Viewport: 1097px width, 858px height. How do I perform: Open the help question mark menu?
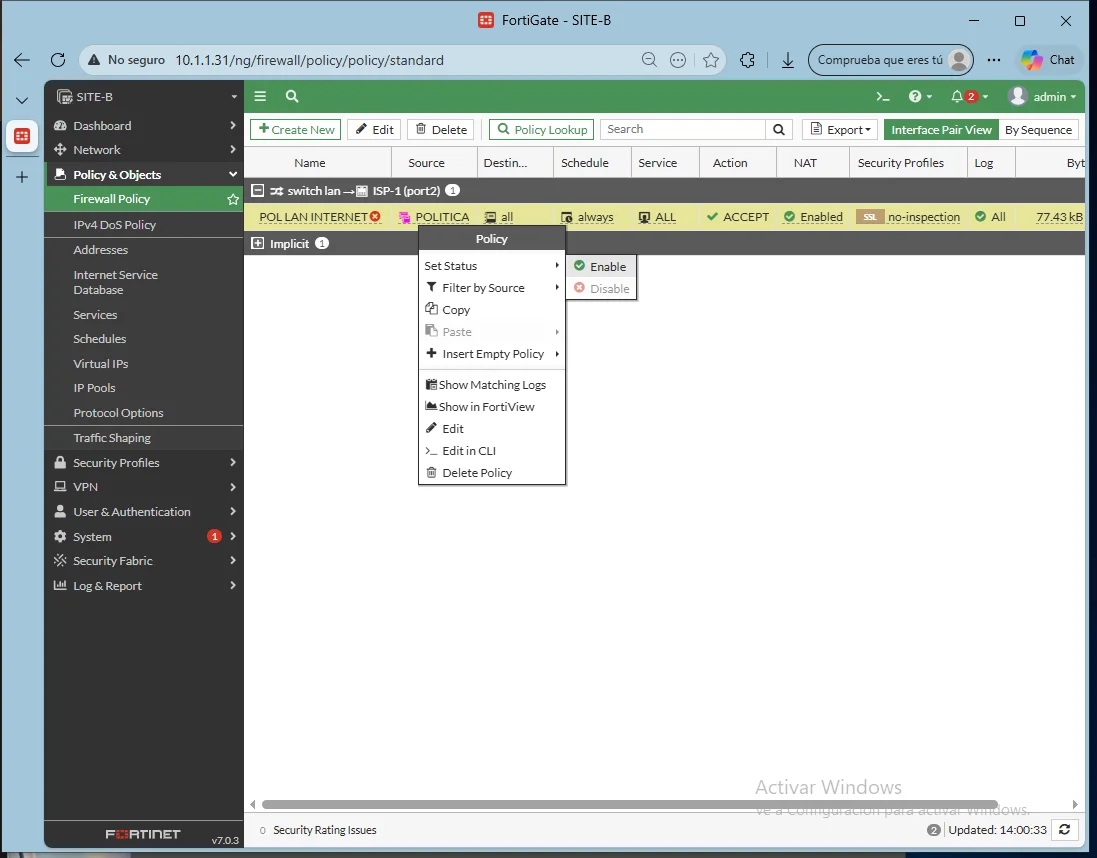click(x=919, y=97)
